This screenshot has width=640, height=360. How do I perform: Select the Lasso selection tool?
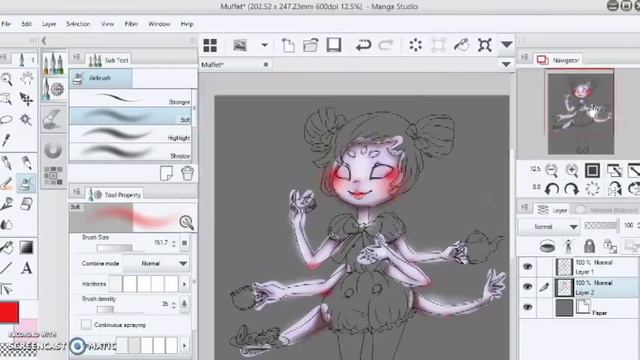coord(6,119)
